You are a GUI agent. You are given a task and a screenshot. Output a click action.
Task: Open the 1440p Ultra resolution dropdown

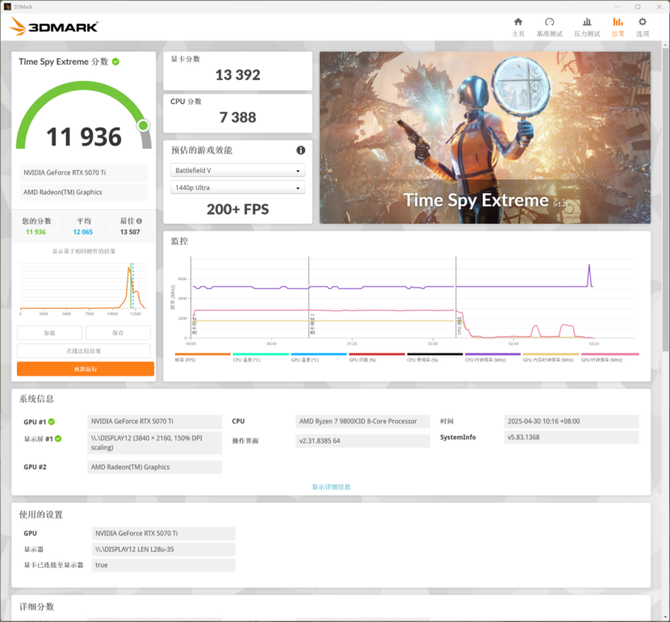coord(238,188)
